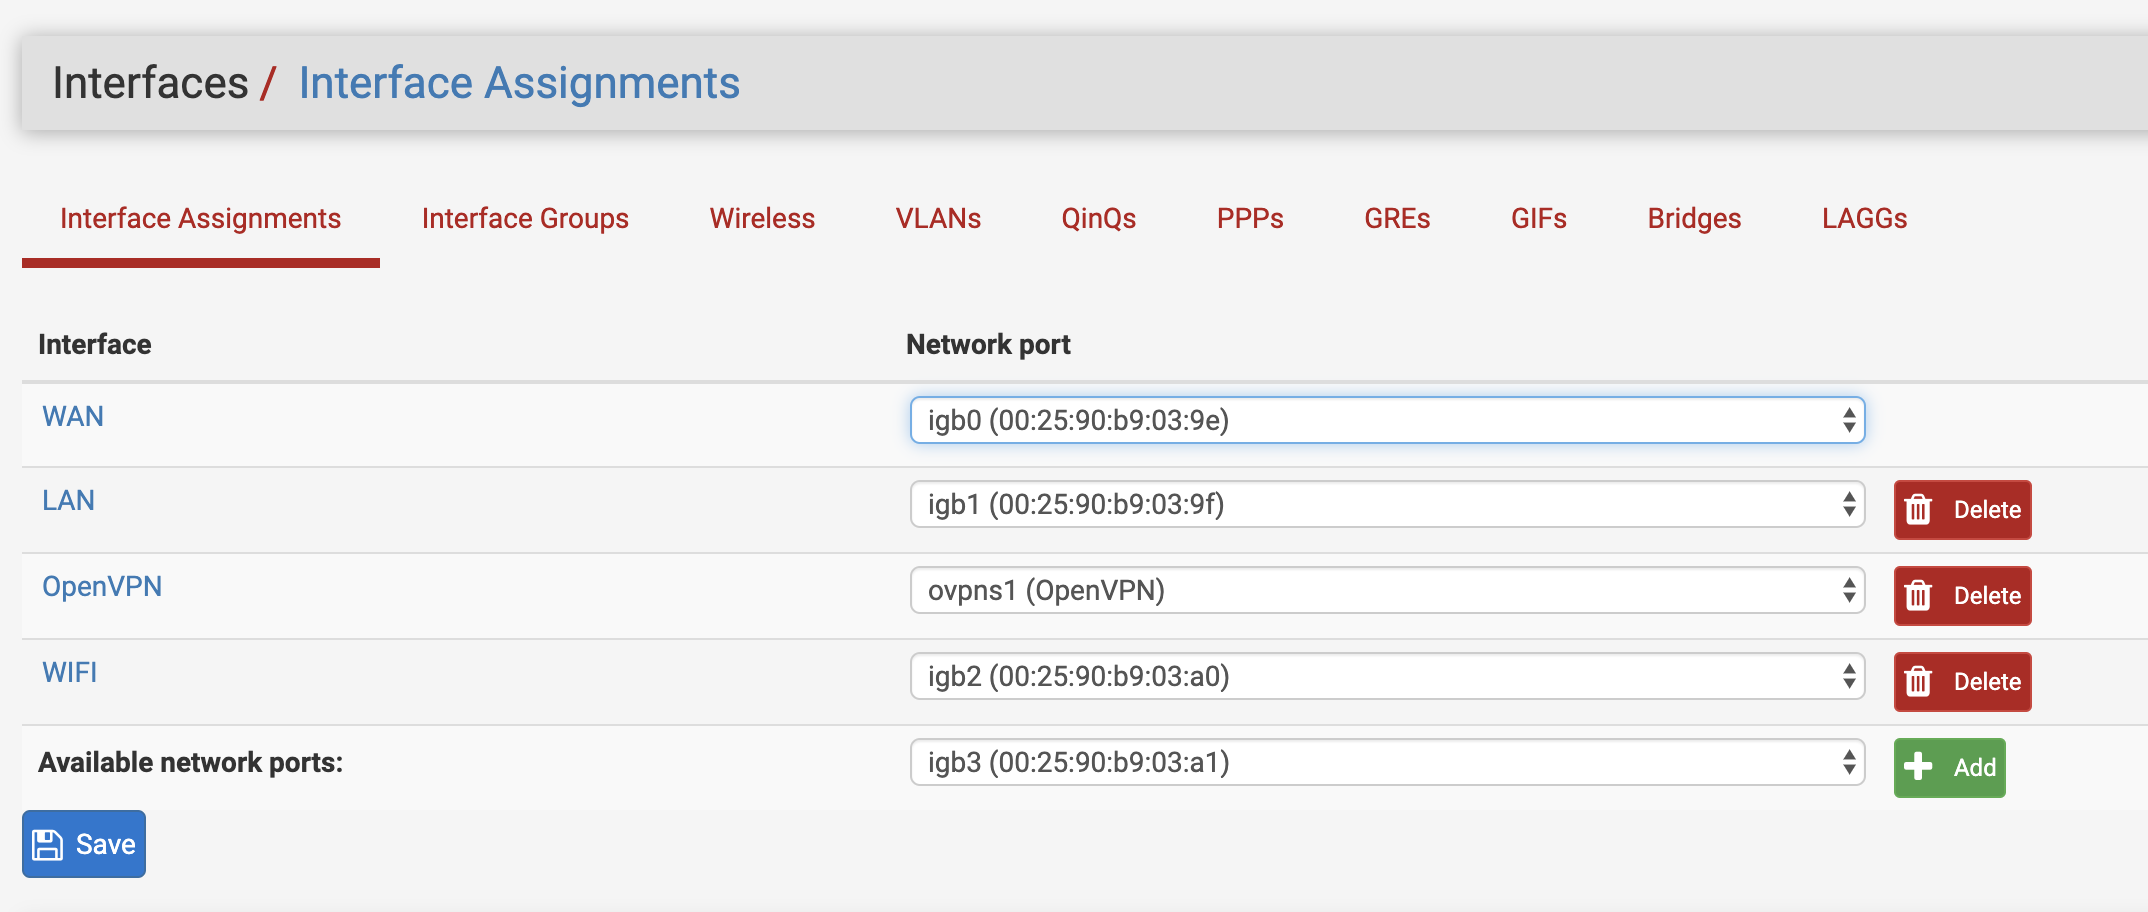
Task: Switch to the QinQs tab
Action: 1098,219
